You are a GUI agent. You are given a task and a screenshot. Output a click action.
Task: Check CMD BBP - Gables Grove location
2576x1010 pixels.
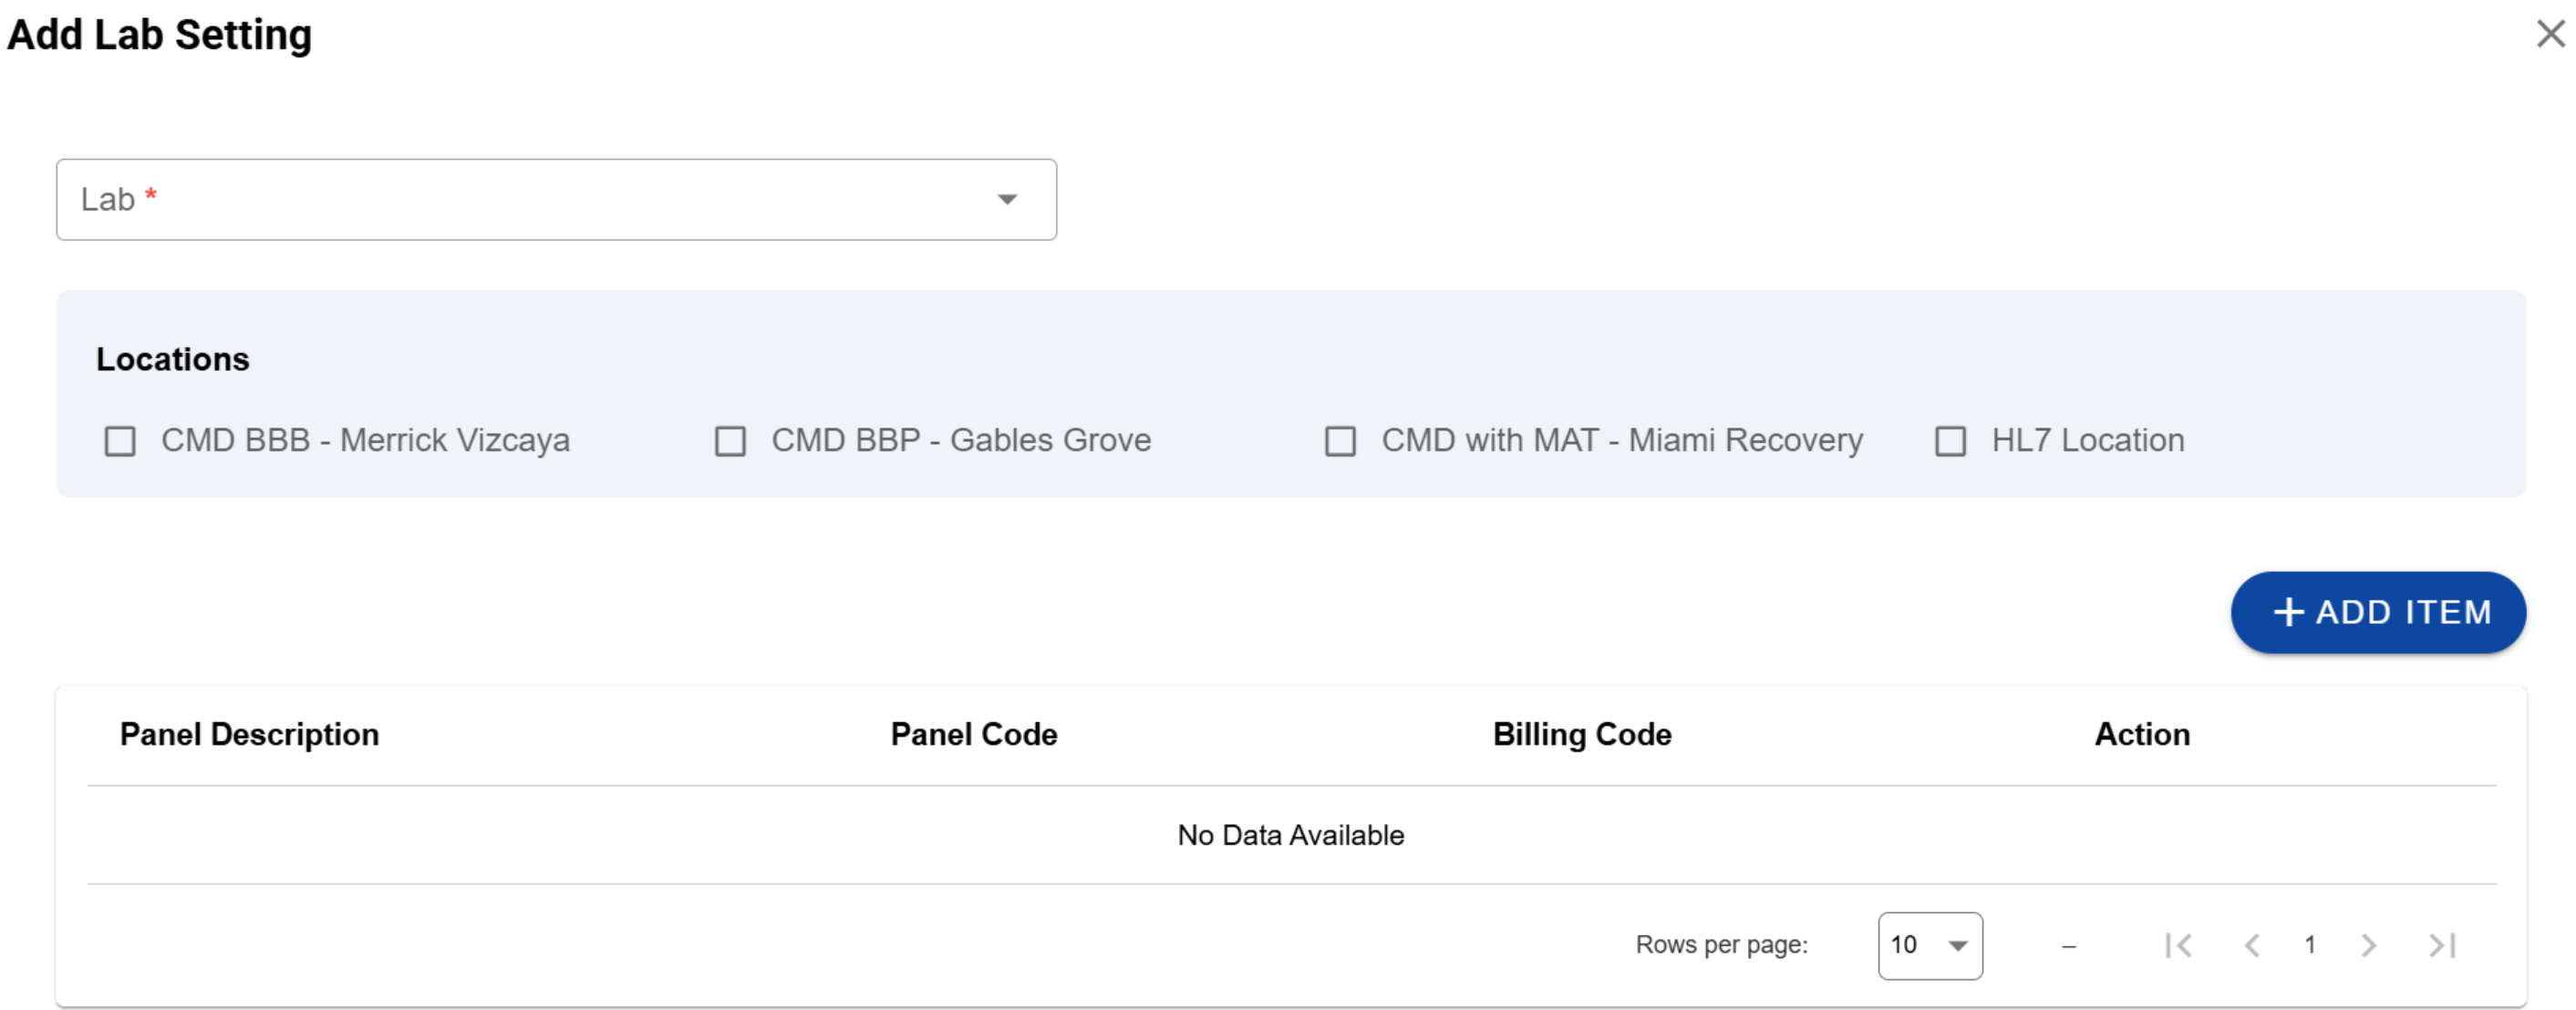click(730, 441)
